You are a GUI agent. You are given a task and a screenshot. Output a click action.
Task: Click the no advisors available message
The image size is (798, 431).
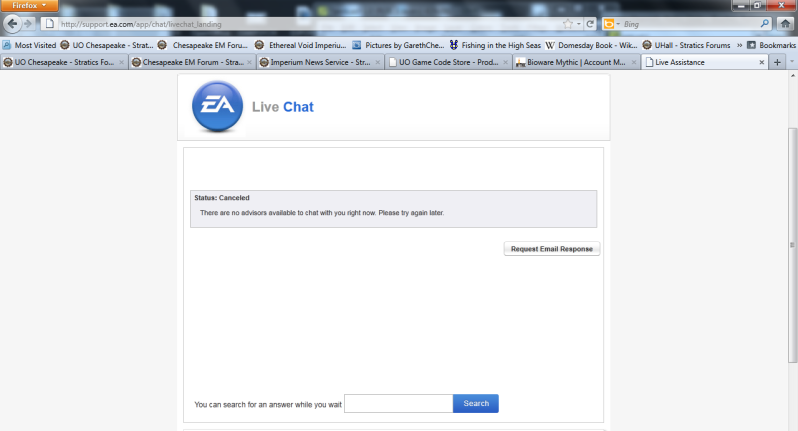(322, 213)
